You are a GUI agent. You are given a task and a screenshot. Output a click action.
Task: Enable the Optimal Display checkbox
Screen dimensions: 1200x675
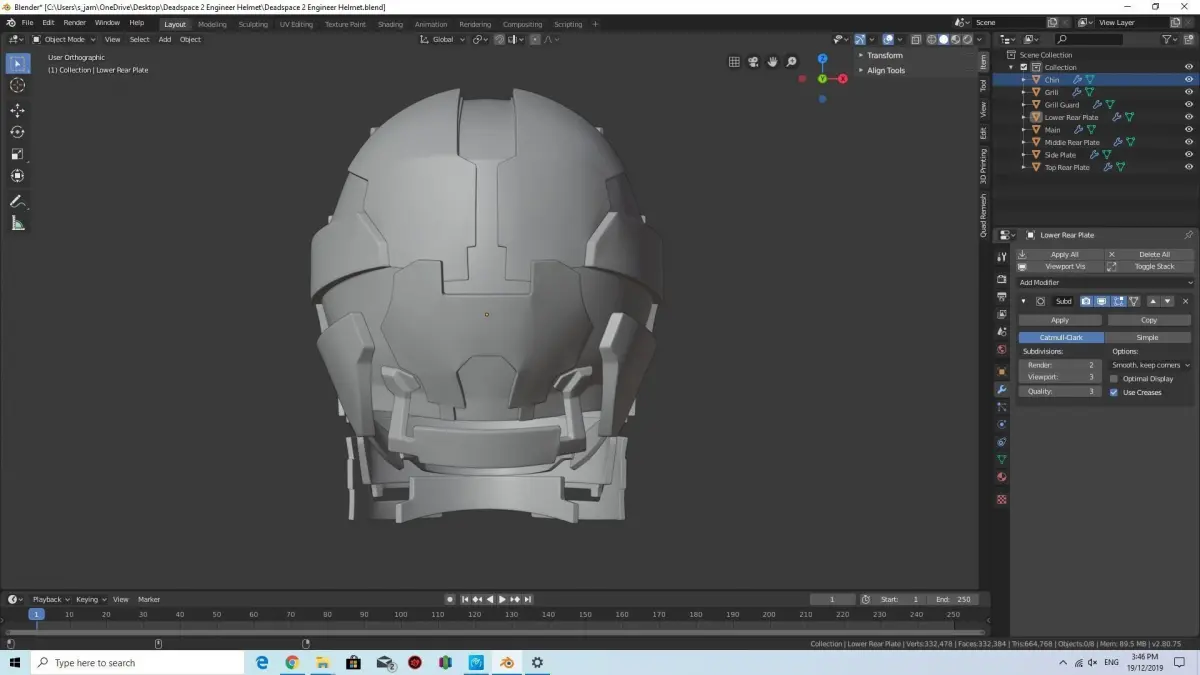coord(1114,379)
